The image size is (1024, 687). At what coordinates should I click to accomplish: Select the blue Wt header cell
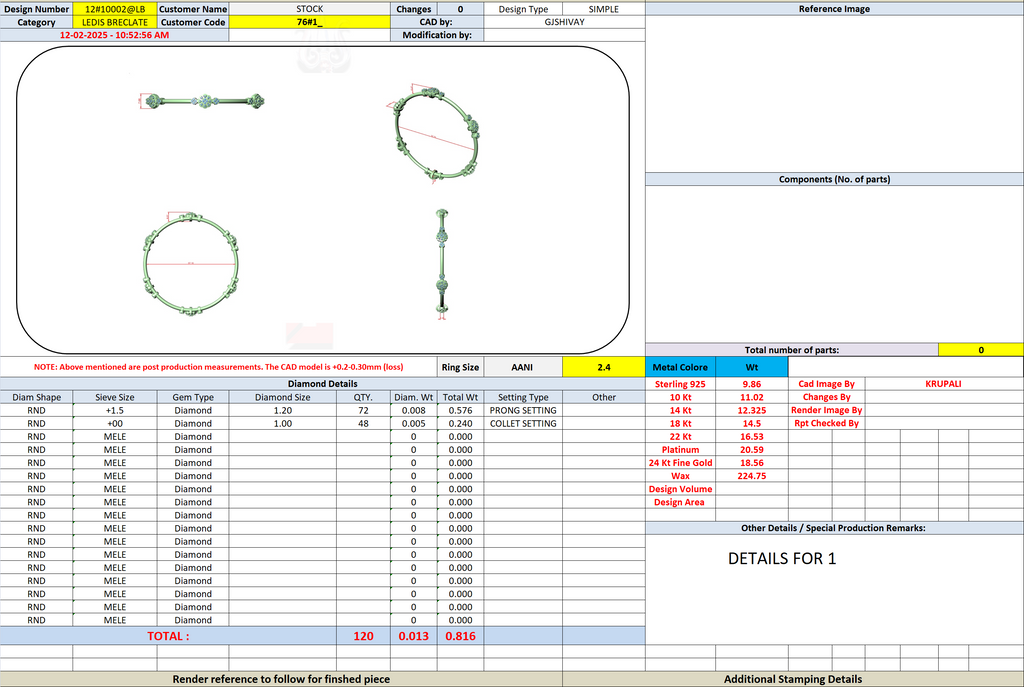click(x=752, y=367)
